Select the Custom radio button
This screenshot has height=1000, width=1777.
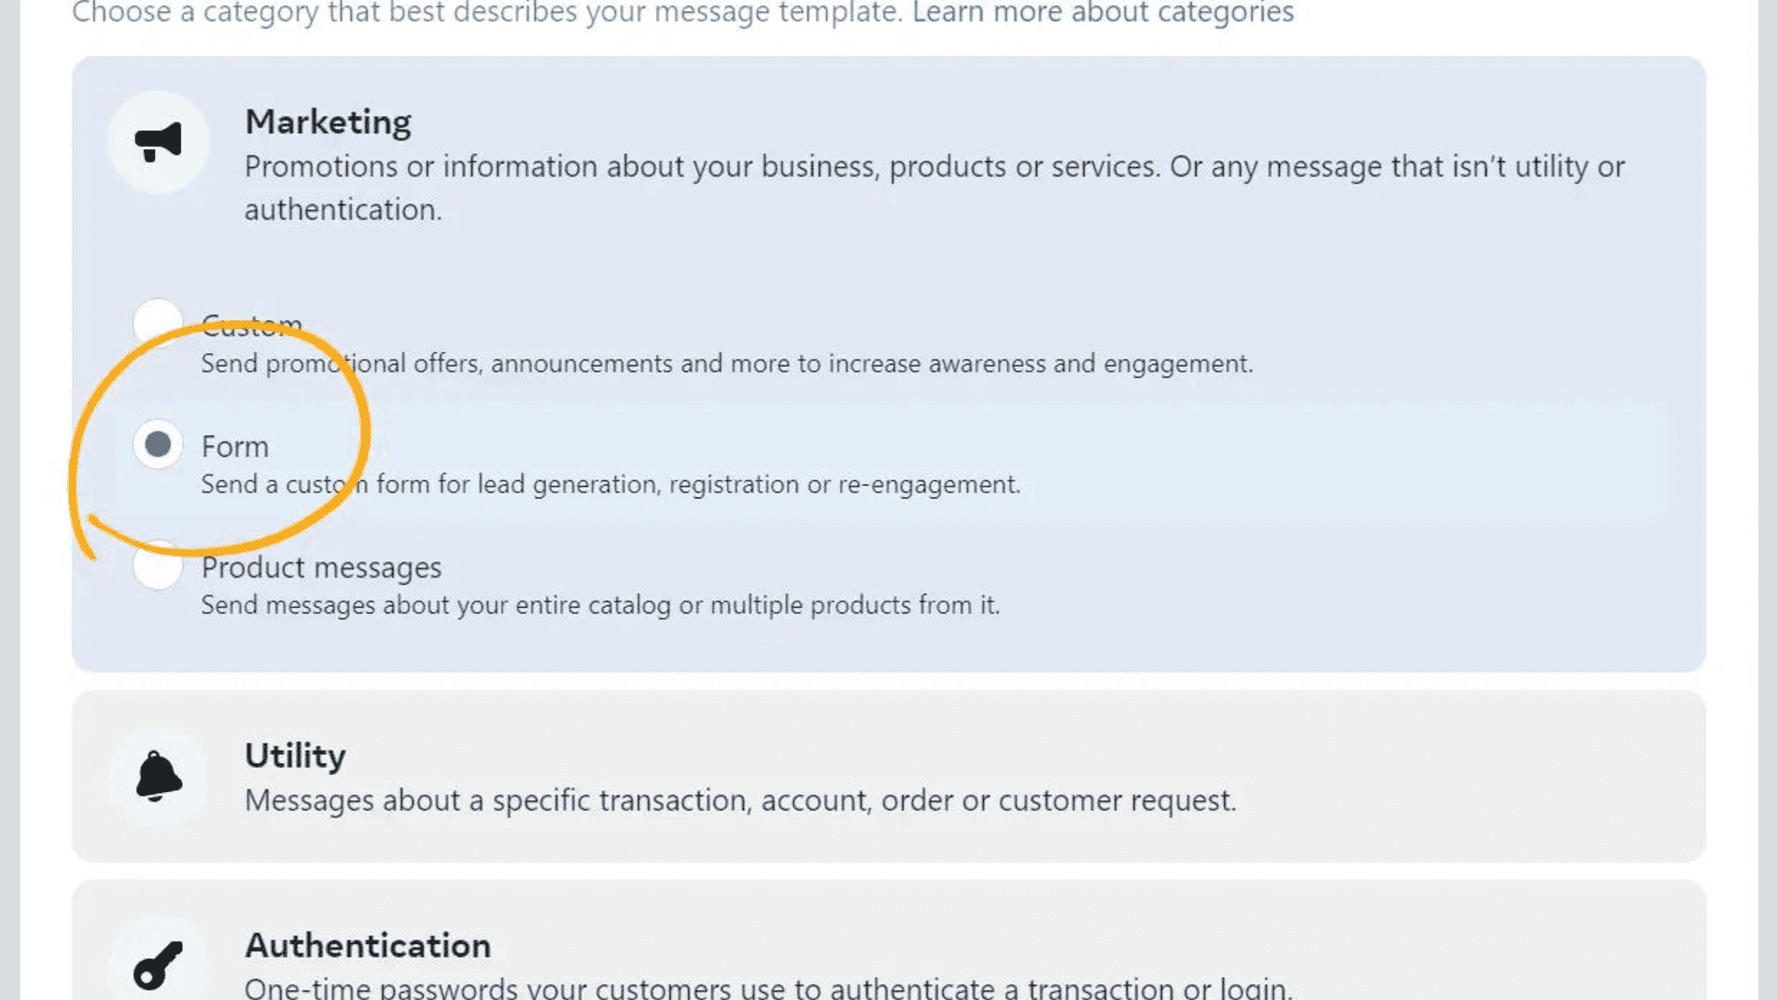click(x=158, y=323)
